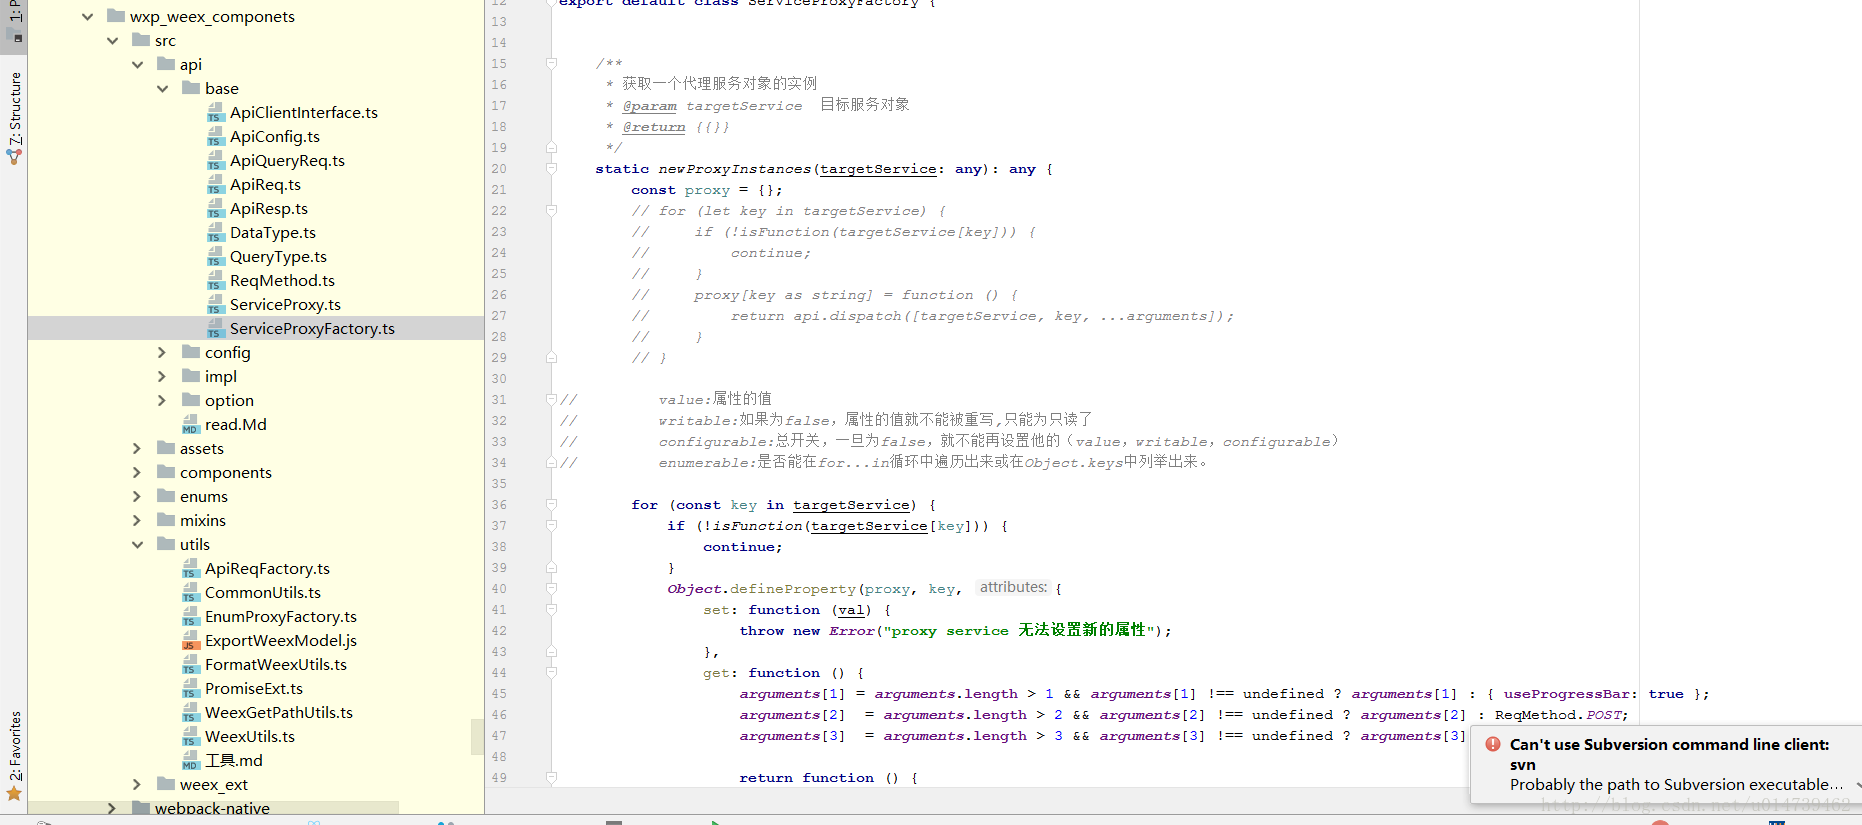Open ApiReqFactory.ts under utils
Image resolution: width=1862 pixels, height=825 pixels.
(x=267, y=569)
